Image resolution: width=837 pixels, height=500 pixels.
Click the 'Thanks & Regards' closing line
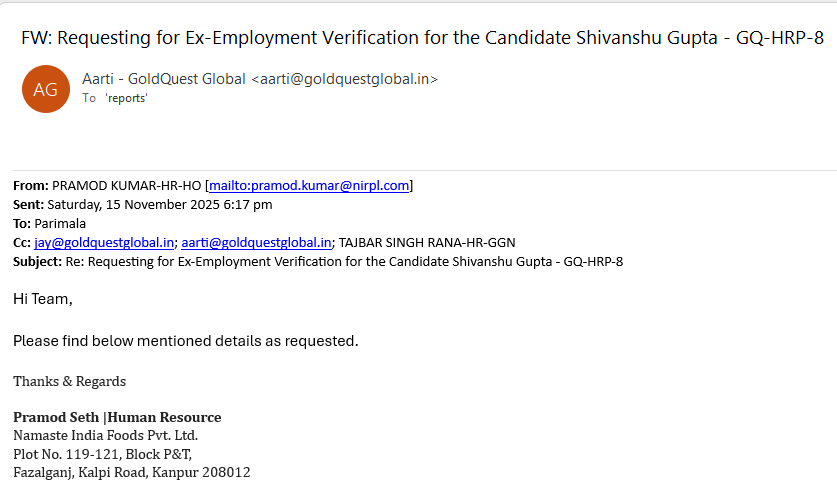point(69,381)
